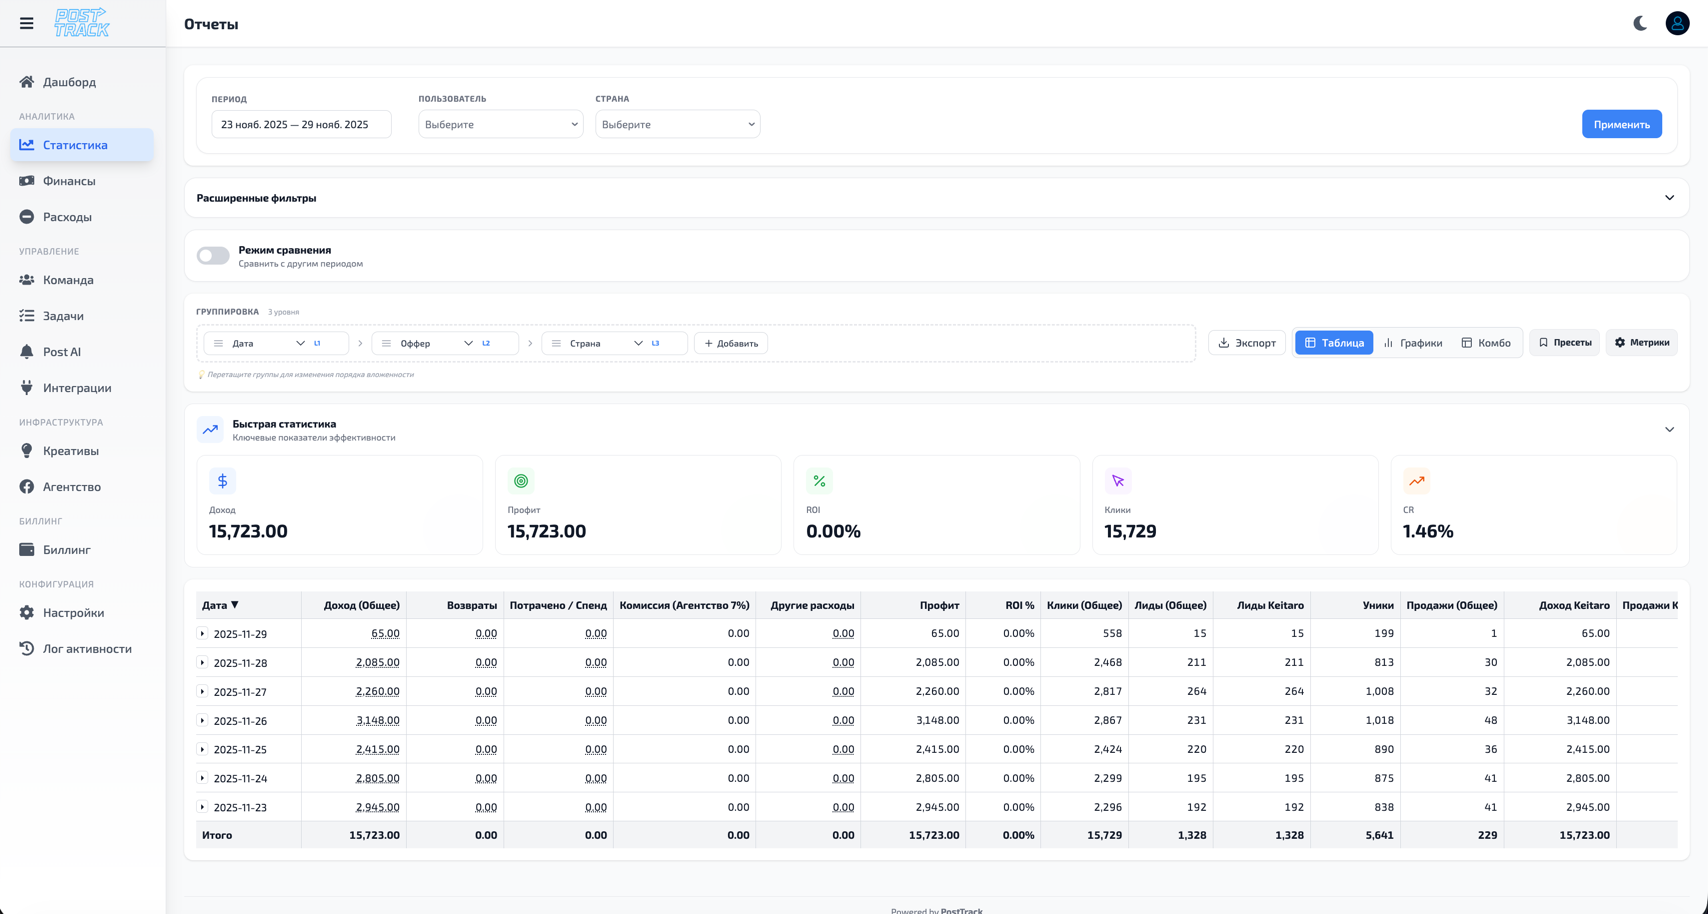The width and height of the screenshot is (1708, 914).
Task: Go to Интеграции in sidebar
Action: pyautogui.click(x=77, y=388)
